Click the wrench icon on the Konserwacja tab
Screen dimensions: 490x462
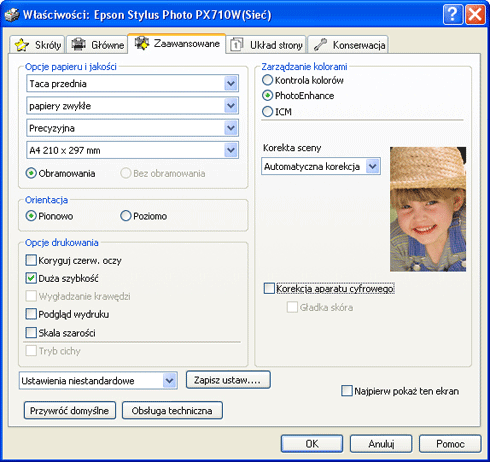(x=320, y=44)
